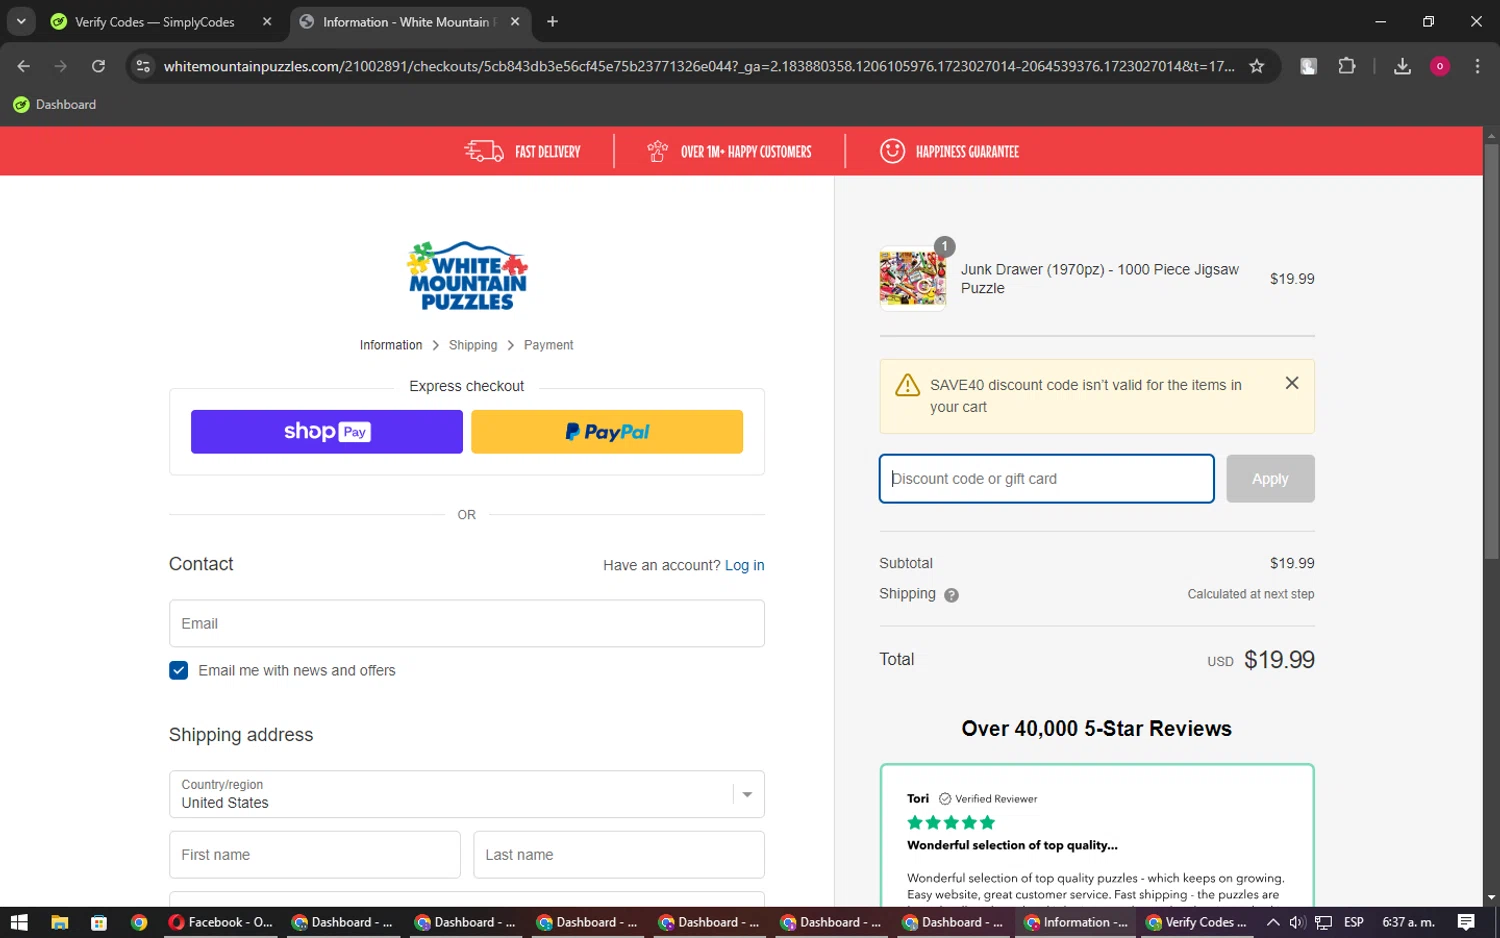
Task: Click Apply discount button
Action: (x=1270, y=479)
